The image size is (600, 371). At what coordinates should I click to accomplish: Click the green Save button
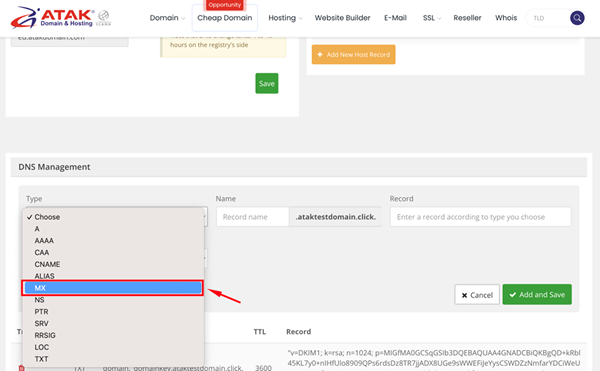267,83
